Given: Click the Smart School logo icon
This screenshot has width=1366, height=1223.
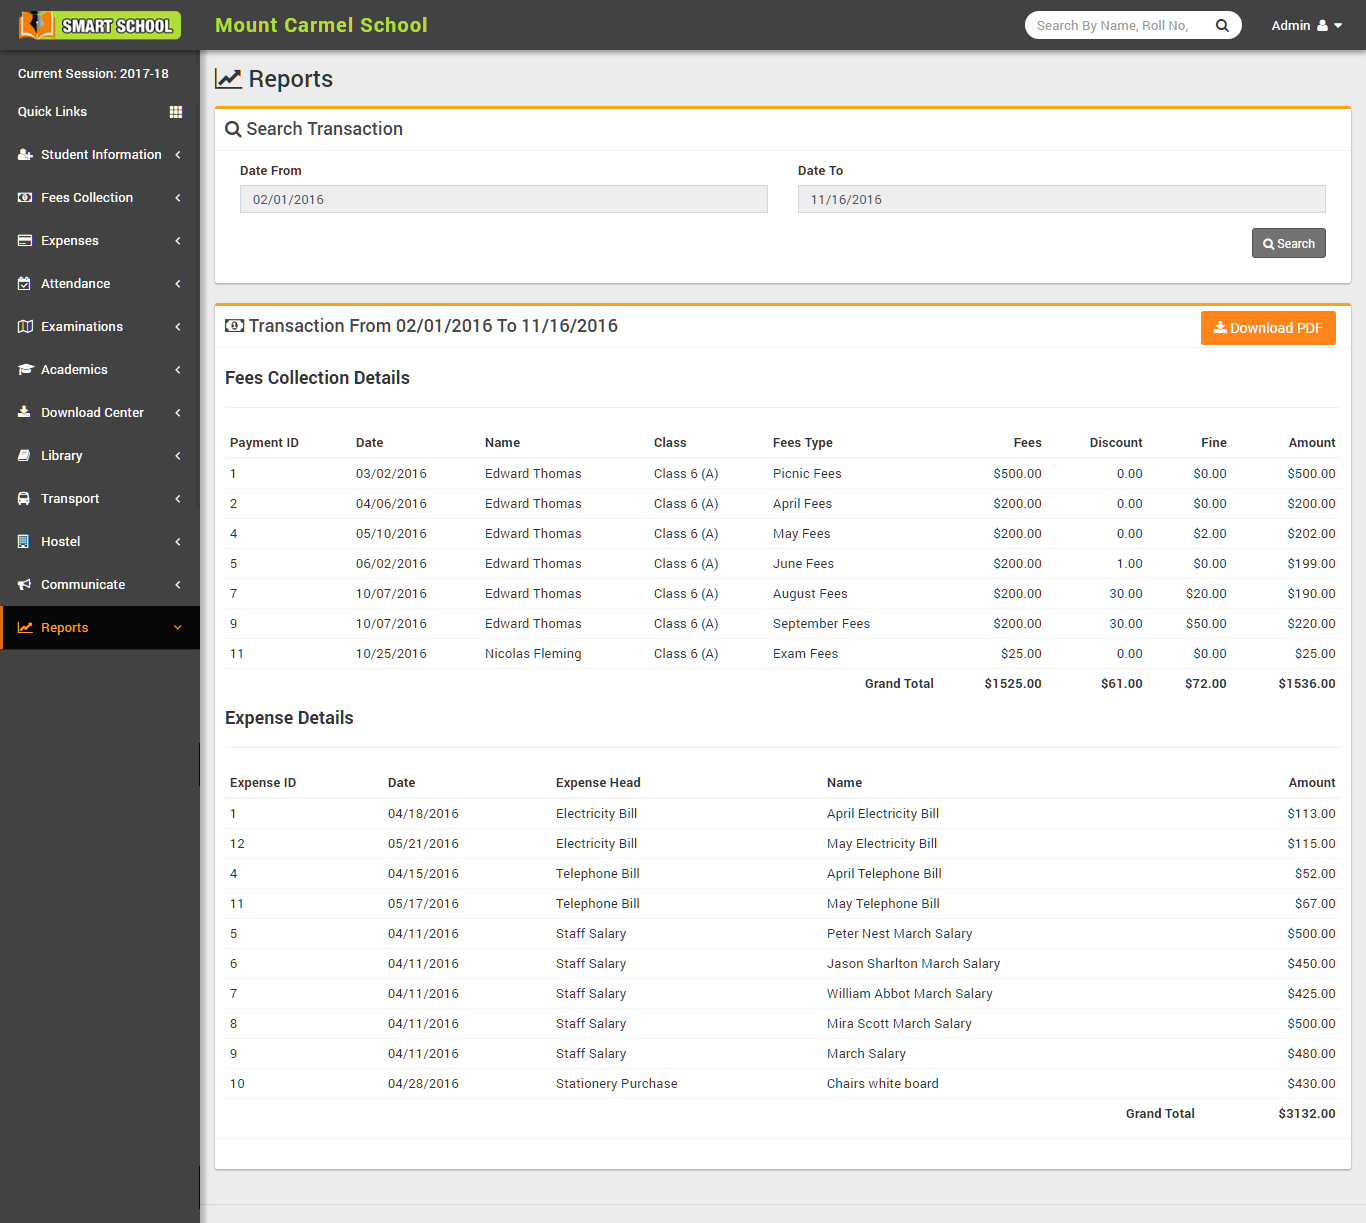Looking at the screenshot, I should pos(38,25).
